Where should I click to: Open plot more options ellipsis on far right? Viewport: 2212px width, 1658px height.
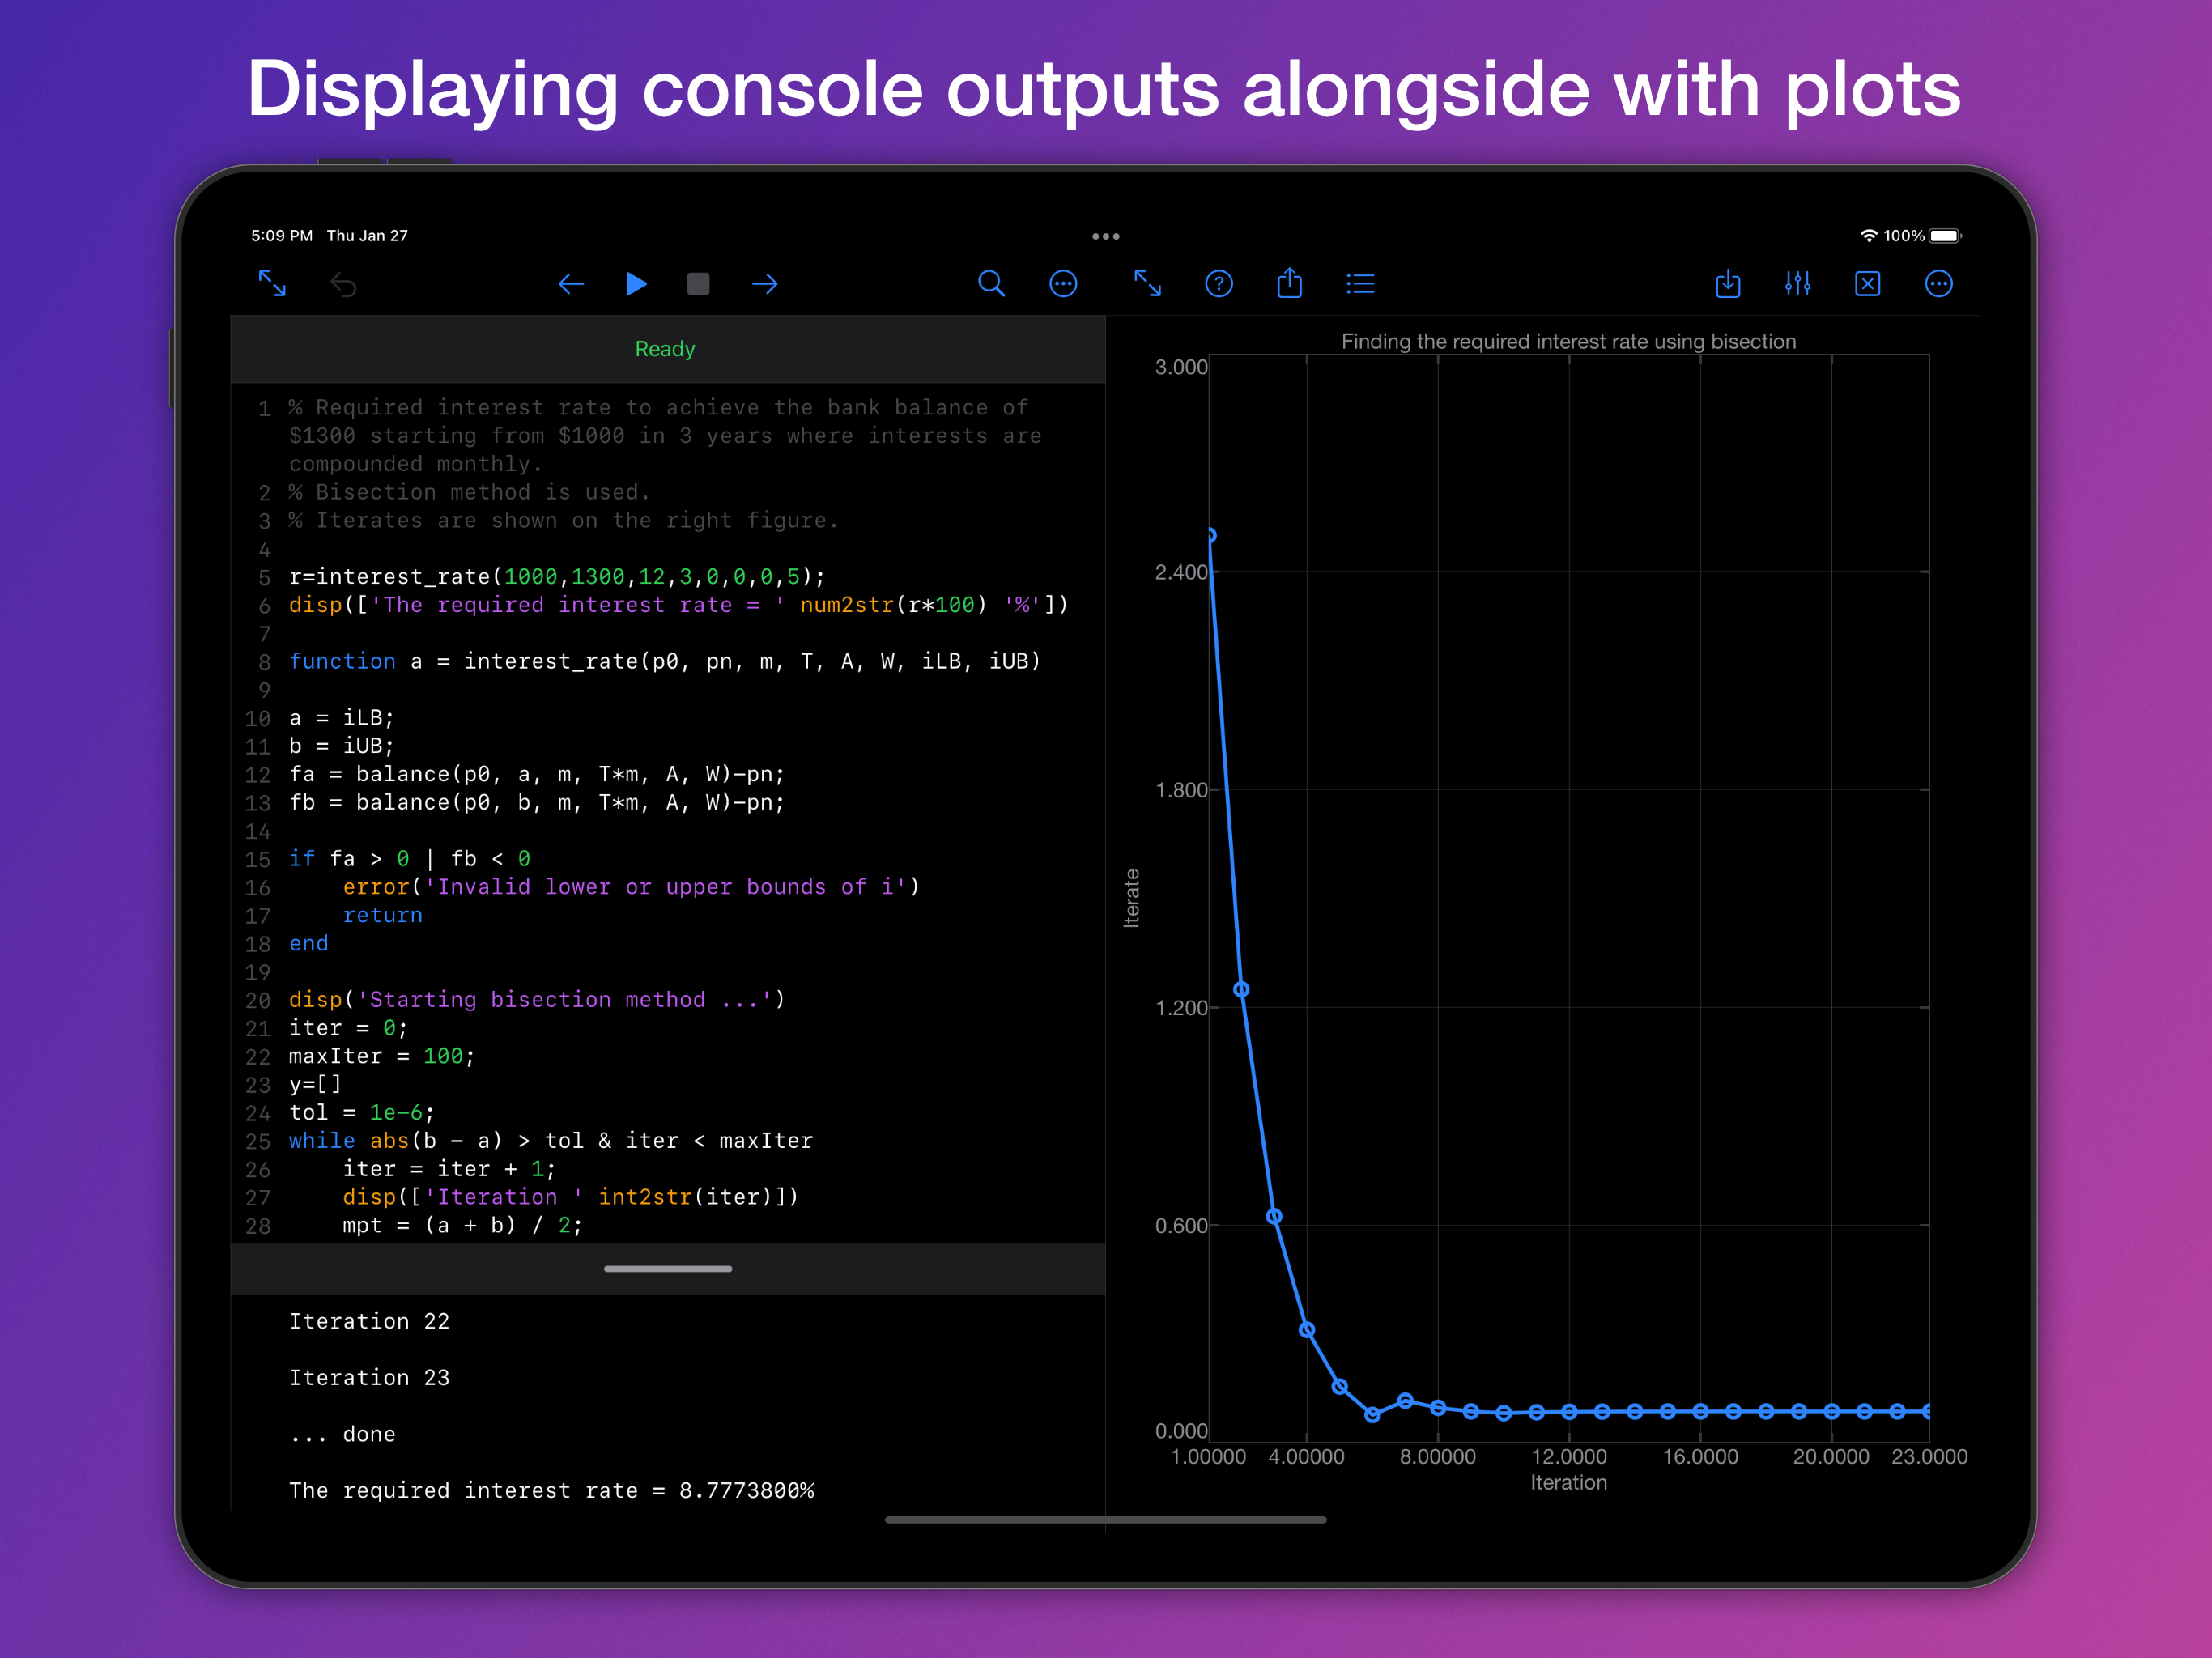click(x=1938, y=284)
